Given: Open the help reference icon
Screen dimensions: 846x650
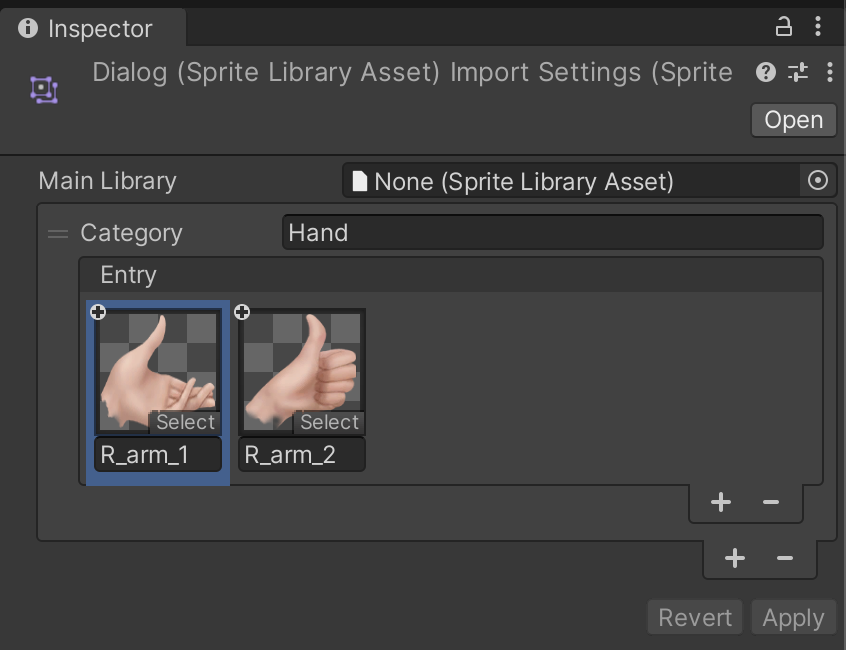Looking at the screenshot, I should (766, 72).
